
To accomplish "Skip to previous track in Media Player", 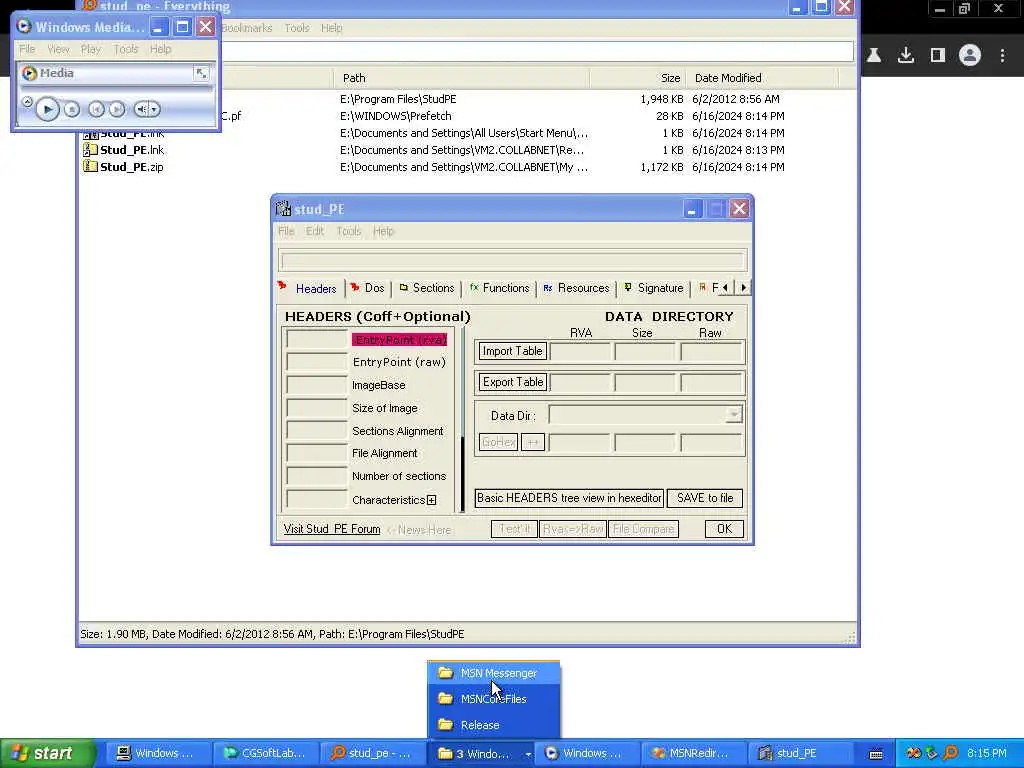I will coord(96,110).
